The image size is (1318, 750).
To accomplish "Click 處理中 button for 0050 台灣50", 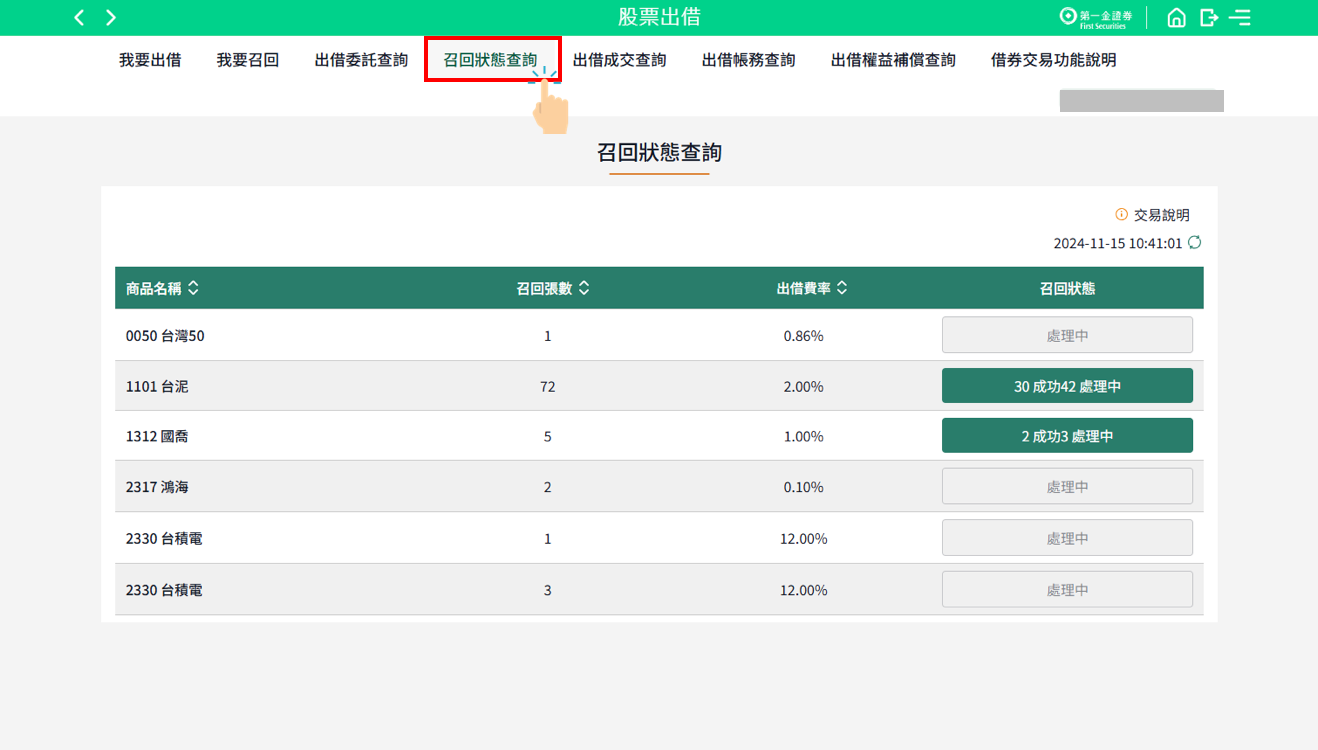I will point(1067,335).
